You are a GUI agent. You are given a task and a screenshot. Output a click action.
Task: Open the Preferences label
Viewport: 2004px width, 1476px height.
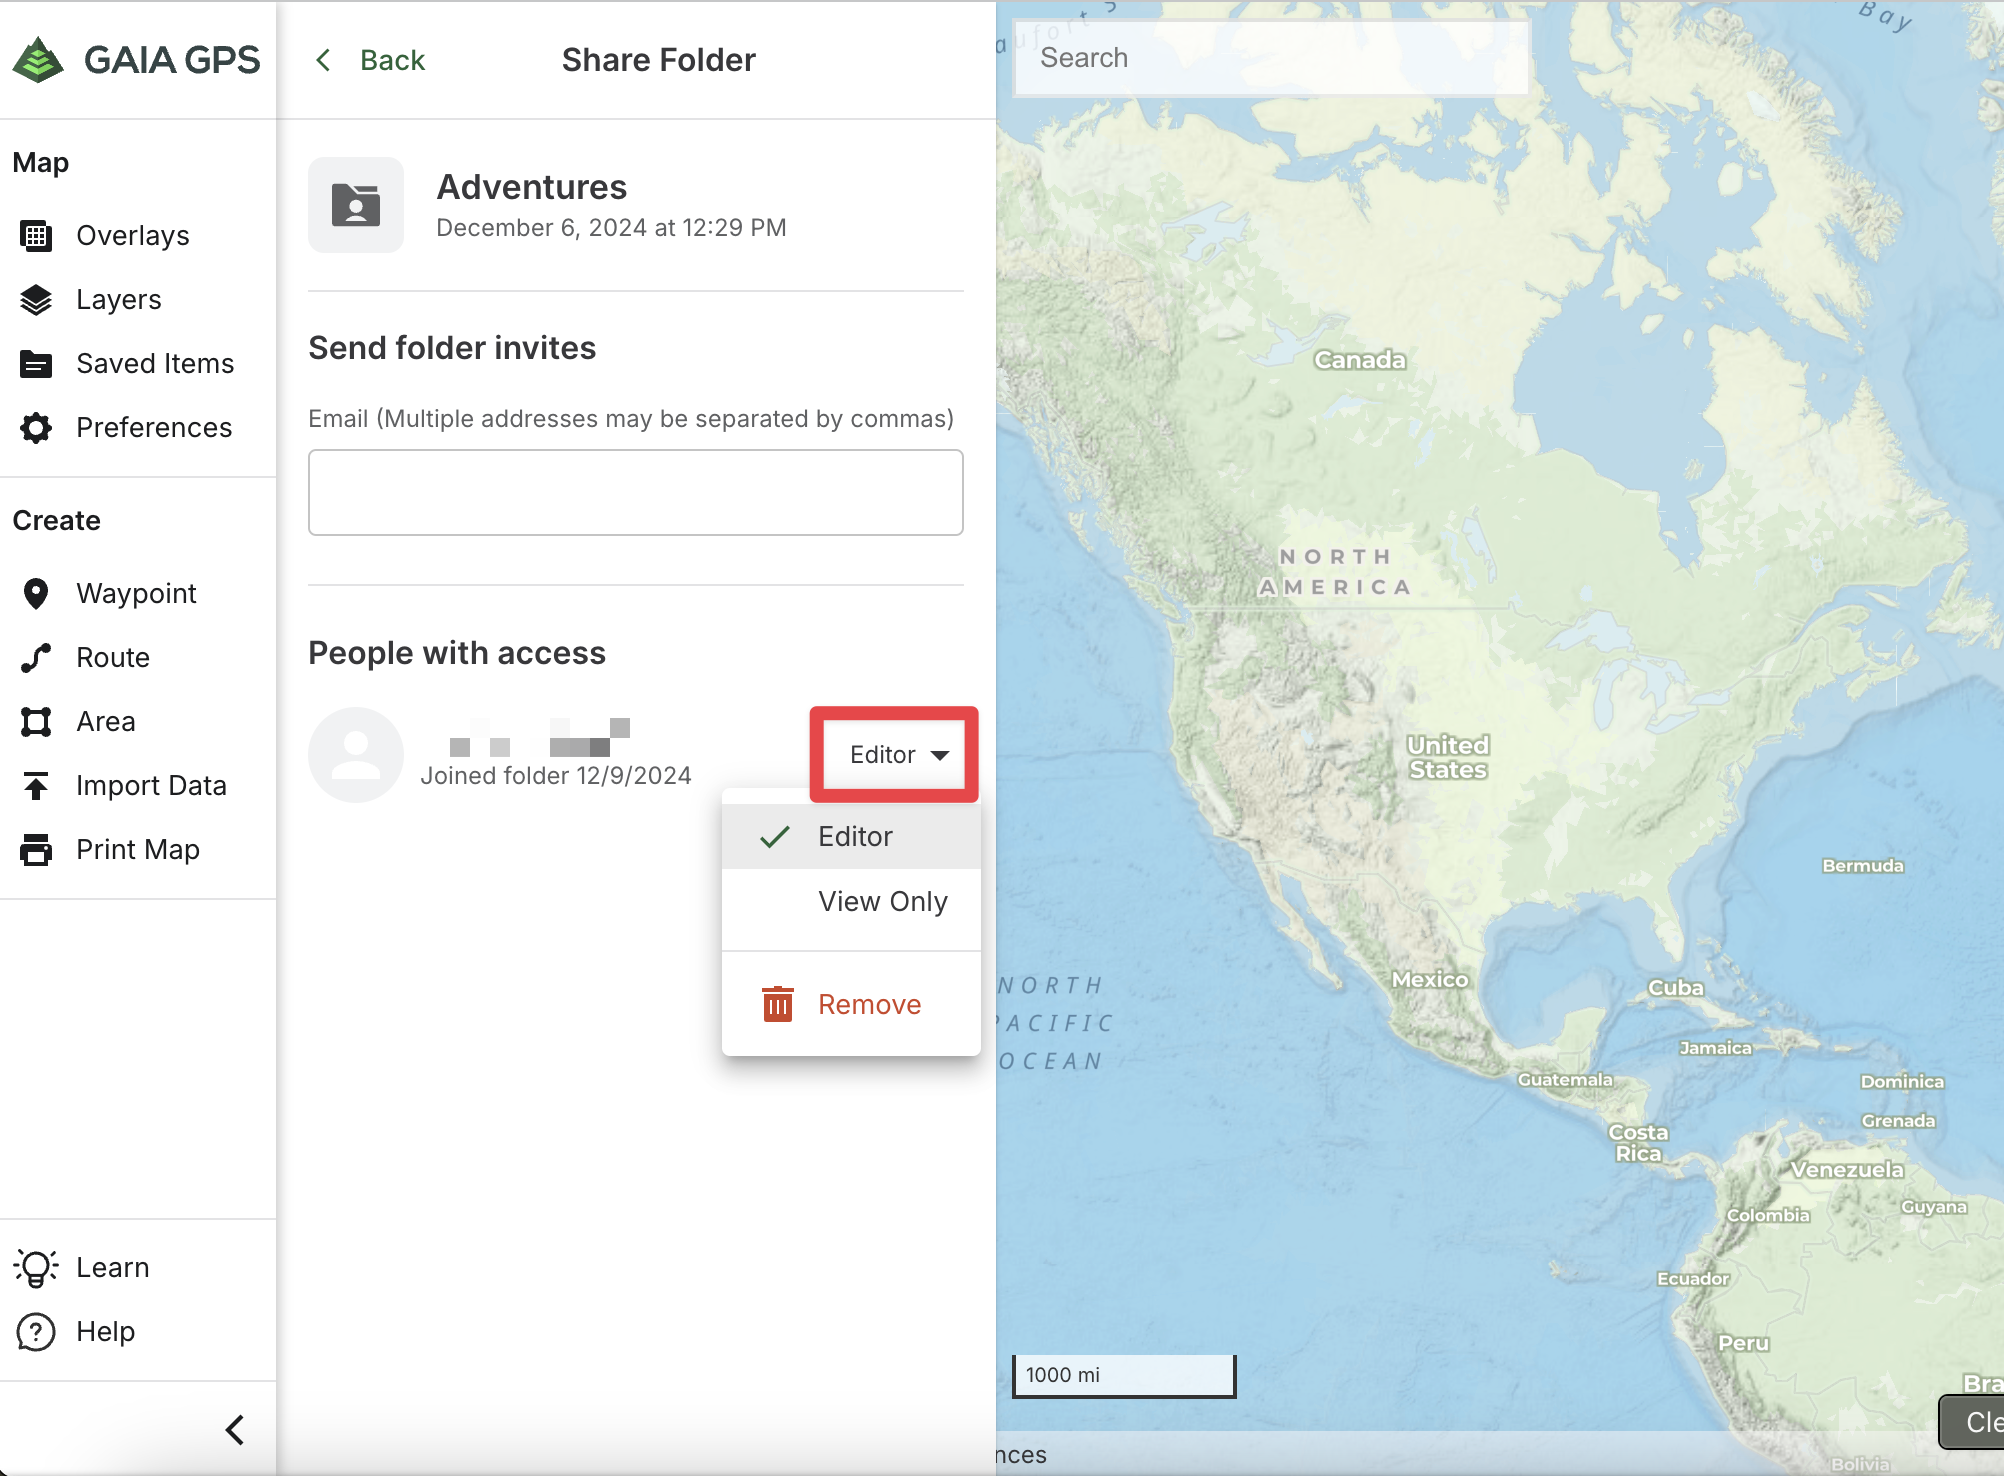tap(154, 427)
